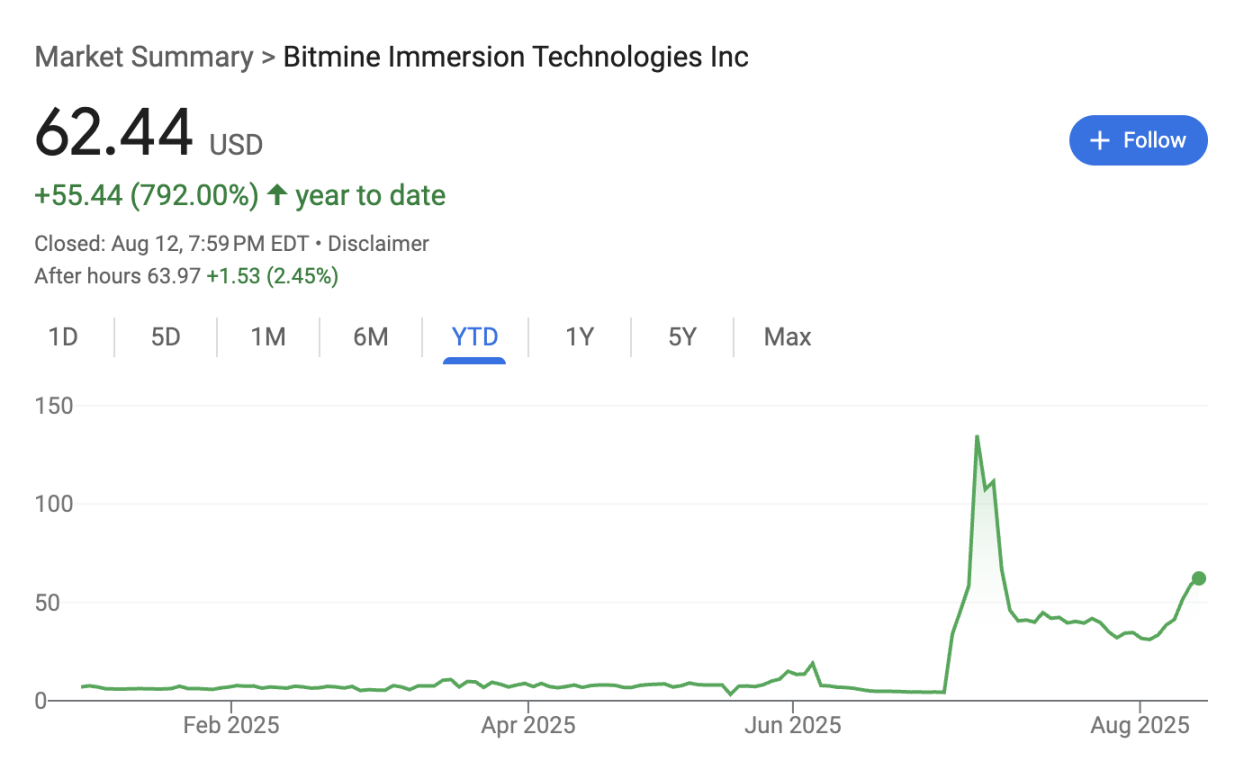
Task: Click the Jun 2025 axis label
Action: pos(793,725)
